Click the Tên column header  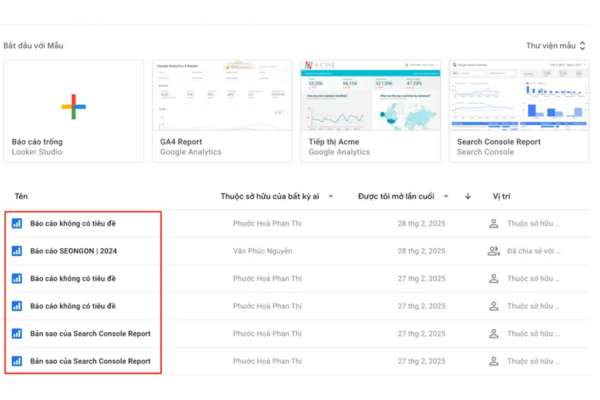click(21, 196)
